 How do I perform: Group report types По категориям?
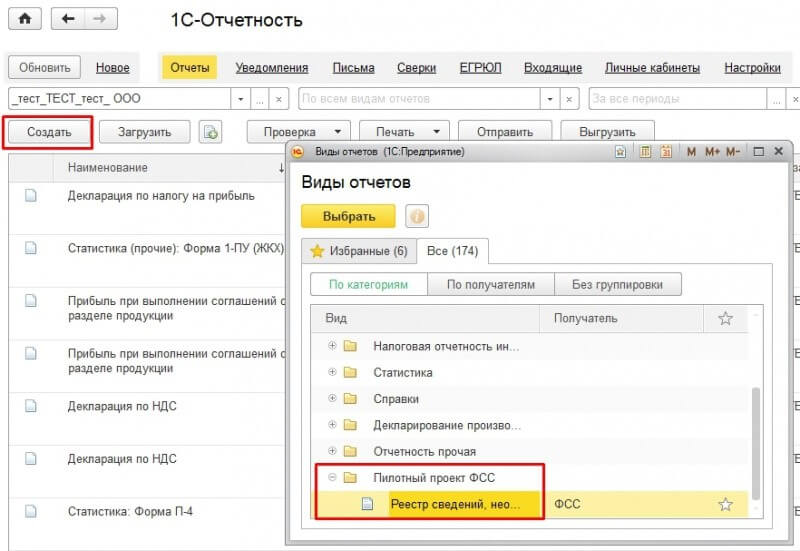point(368,285)
